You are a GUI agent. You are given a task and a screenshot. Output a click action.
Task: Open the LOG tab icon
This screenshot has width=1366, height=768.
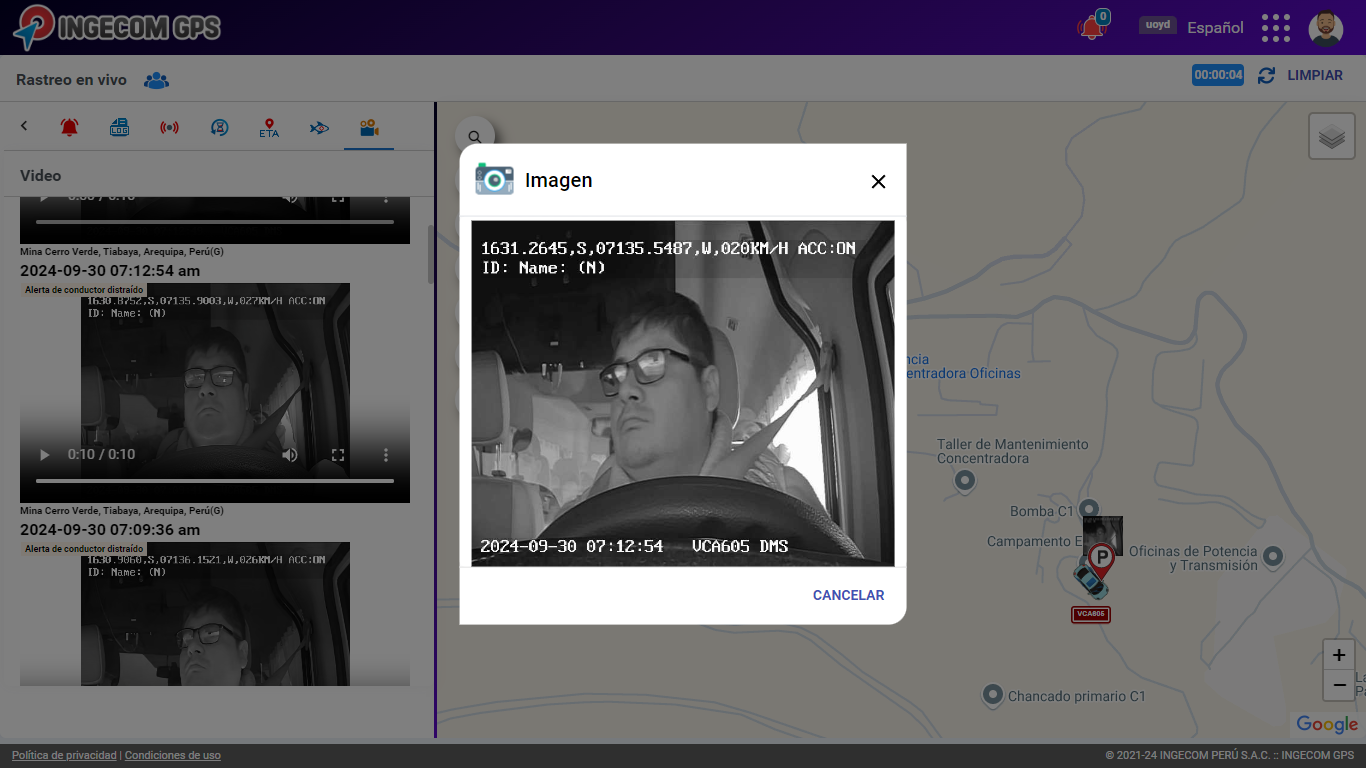pyautogui.click(x=119, y=128)
